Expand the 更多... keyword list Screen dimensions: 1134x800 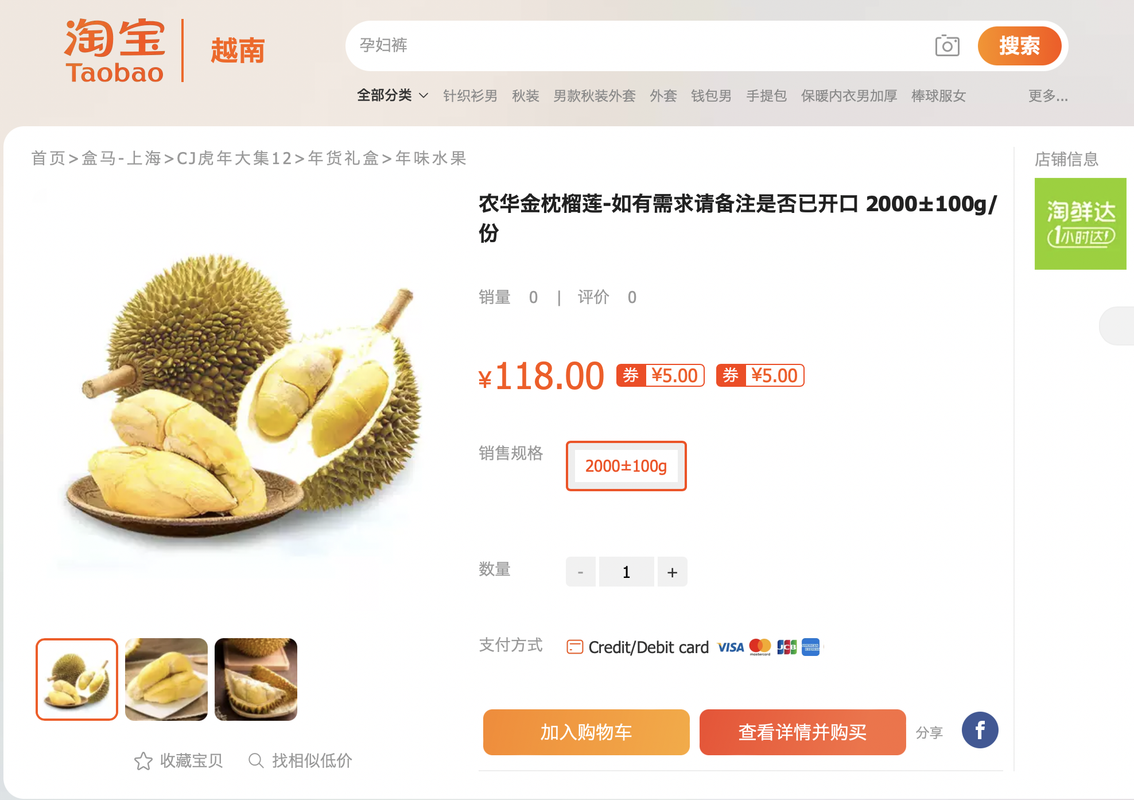pos(1048,95)
